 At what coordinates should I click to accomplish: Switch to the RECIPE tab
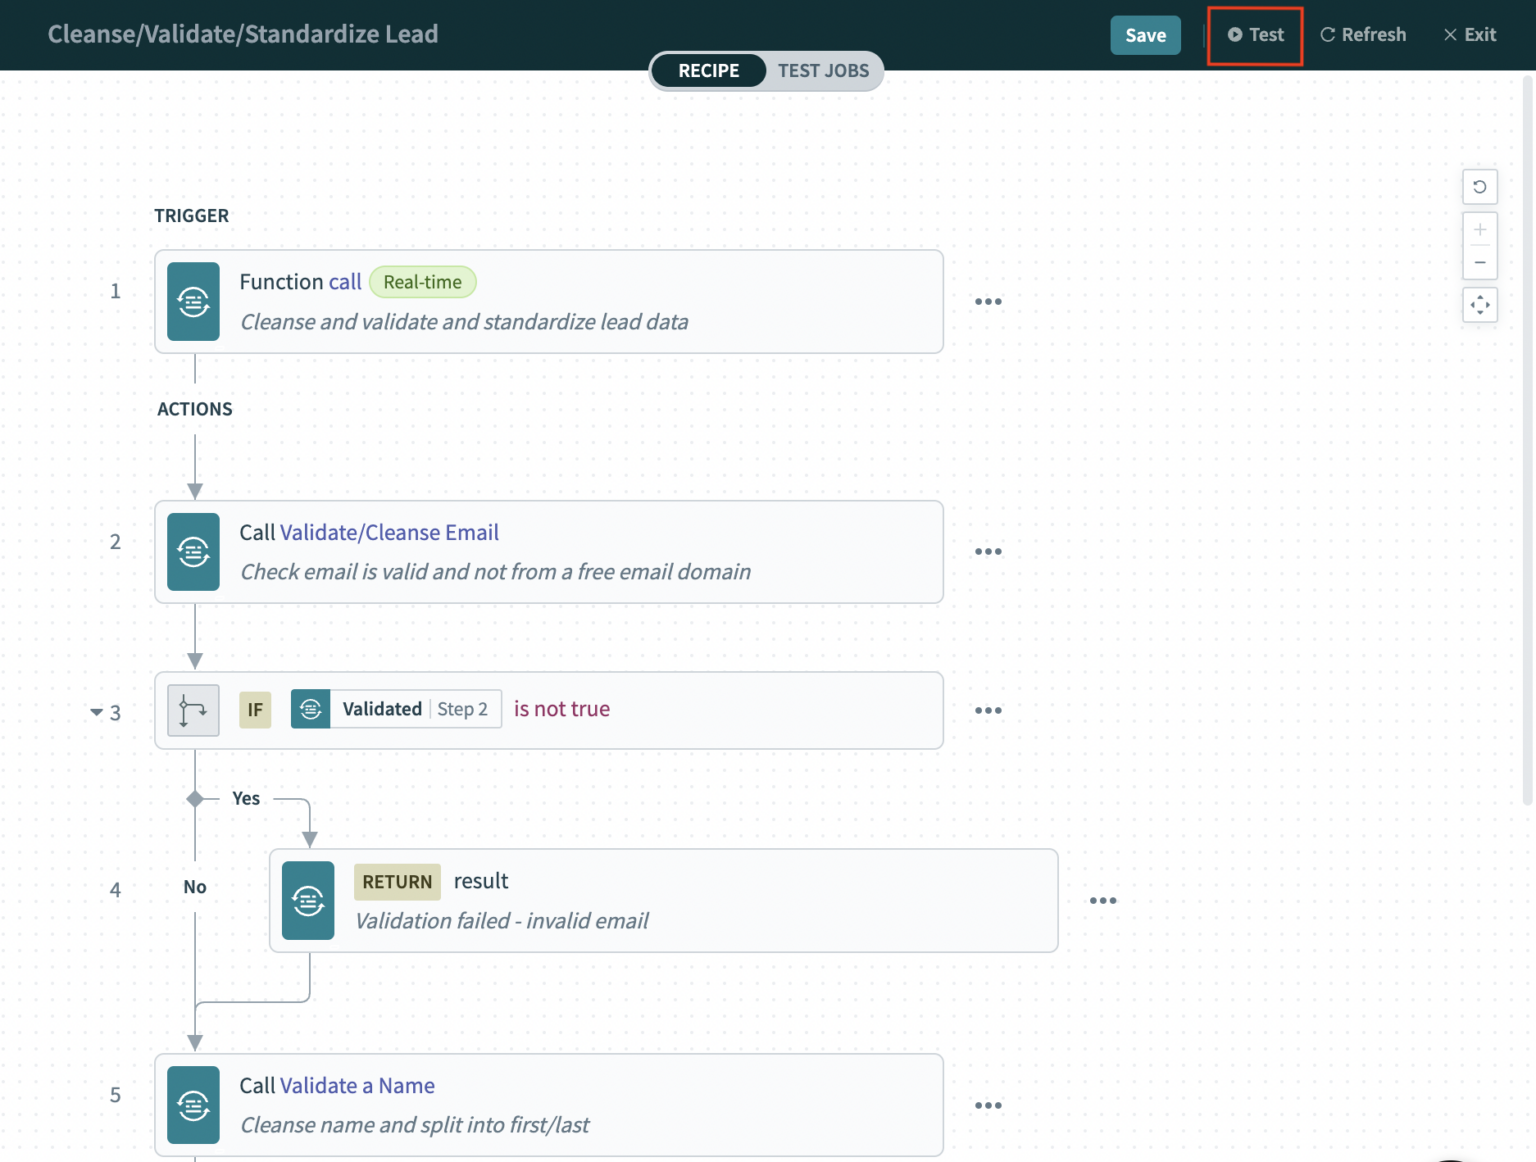point(708,70)
